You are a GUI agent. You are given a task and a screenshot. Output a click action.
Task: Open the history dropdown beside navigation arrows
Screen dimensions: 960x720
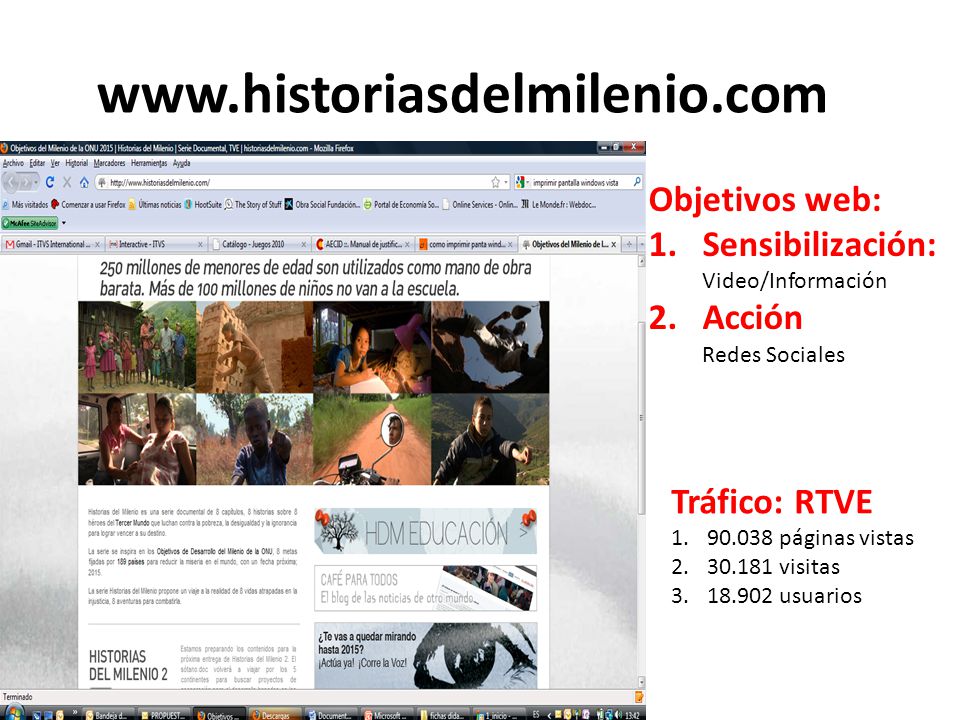(x=36, y=182)
